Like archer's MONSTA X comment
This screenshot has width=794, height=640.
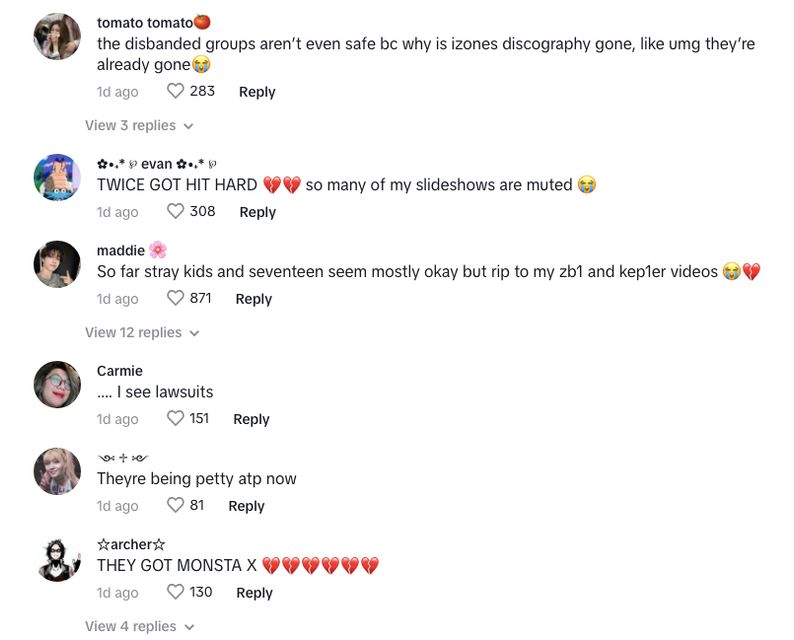176,593
